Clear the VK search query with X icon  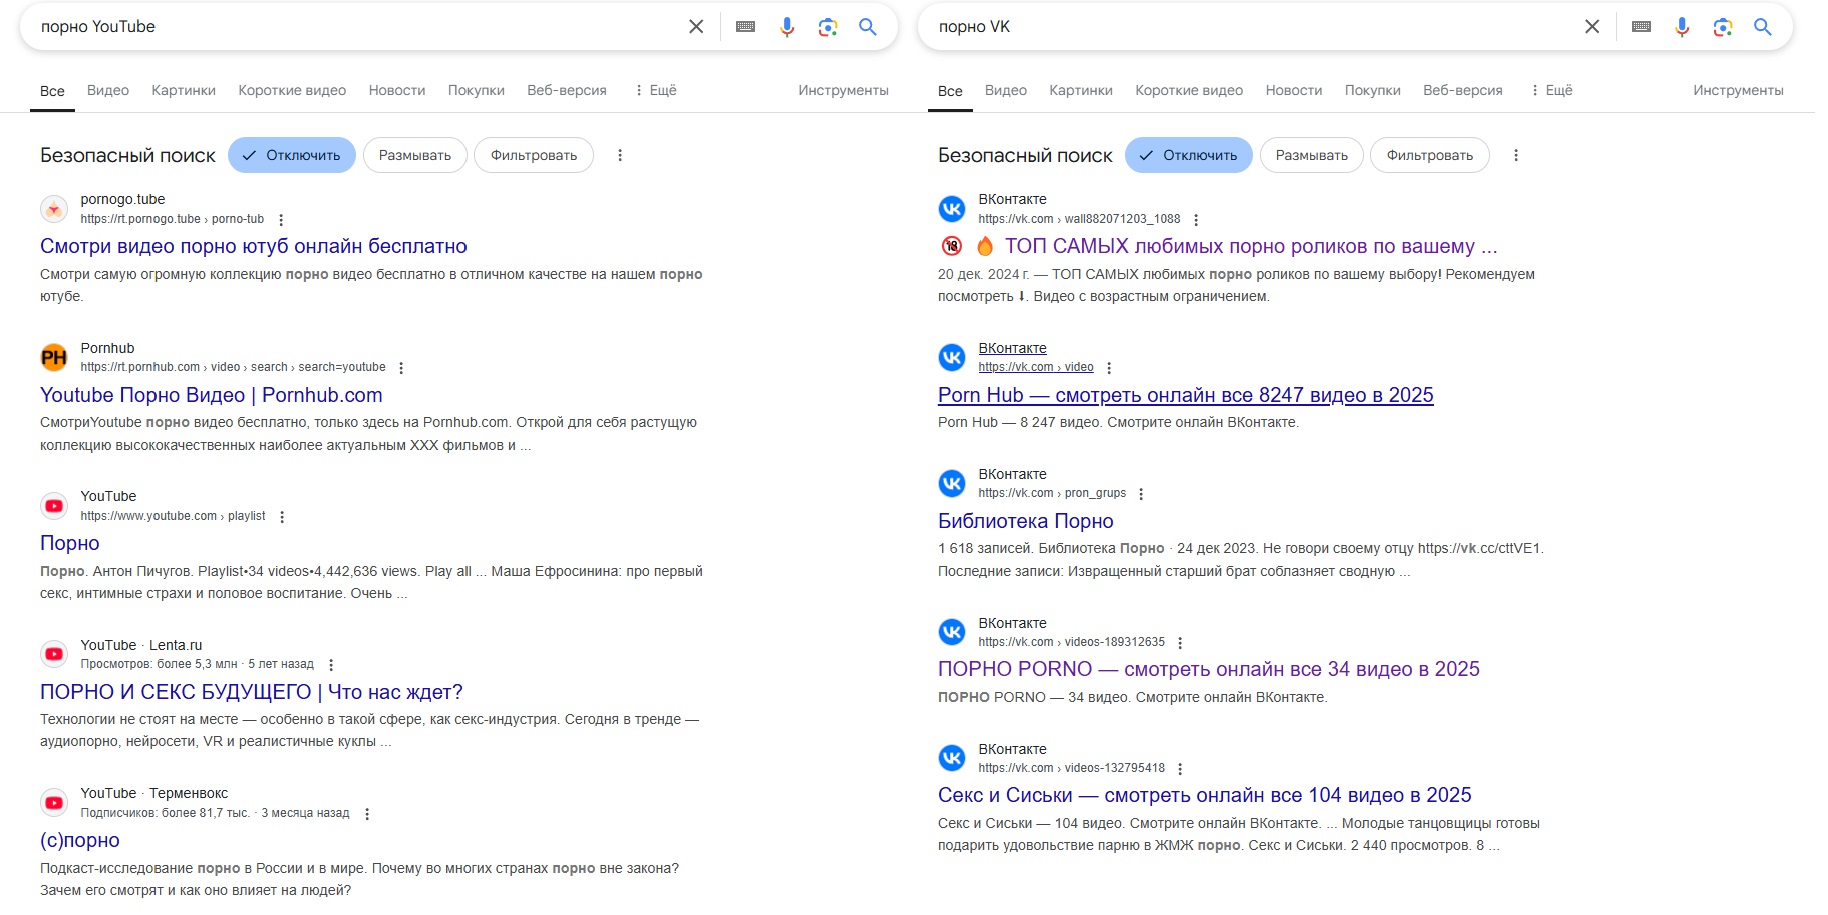(x=1592, y=27)
